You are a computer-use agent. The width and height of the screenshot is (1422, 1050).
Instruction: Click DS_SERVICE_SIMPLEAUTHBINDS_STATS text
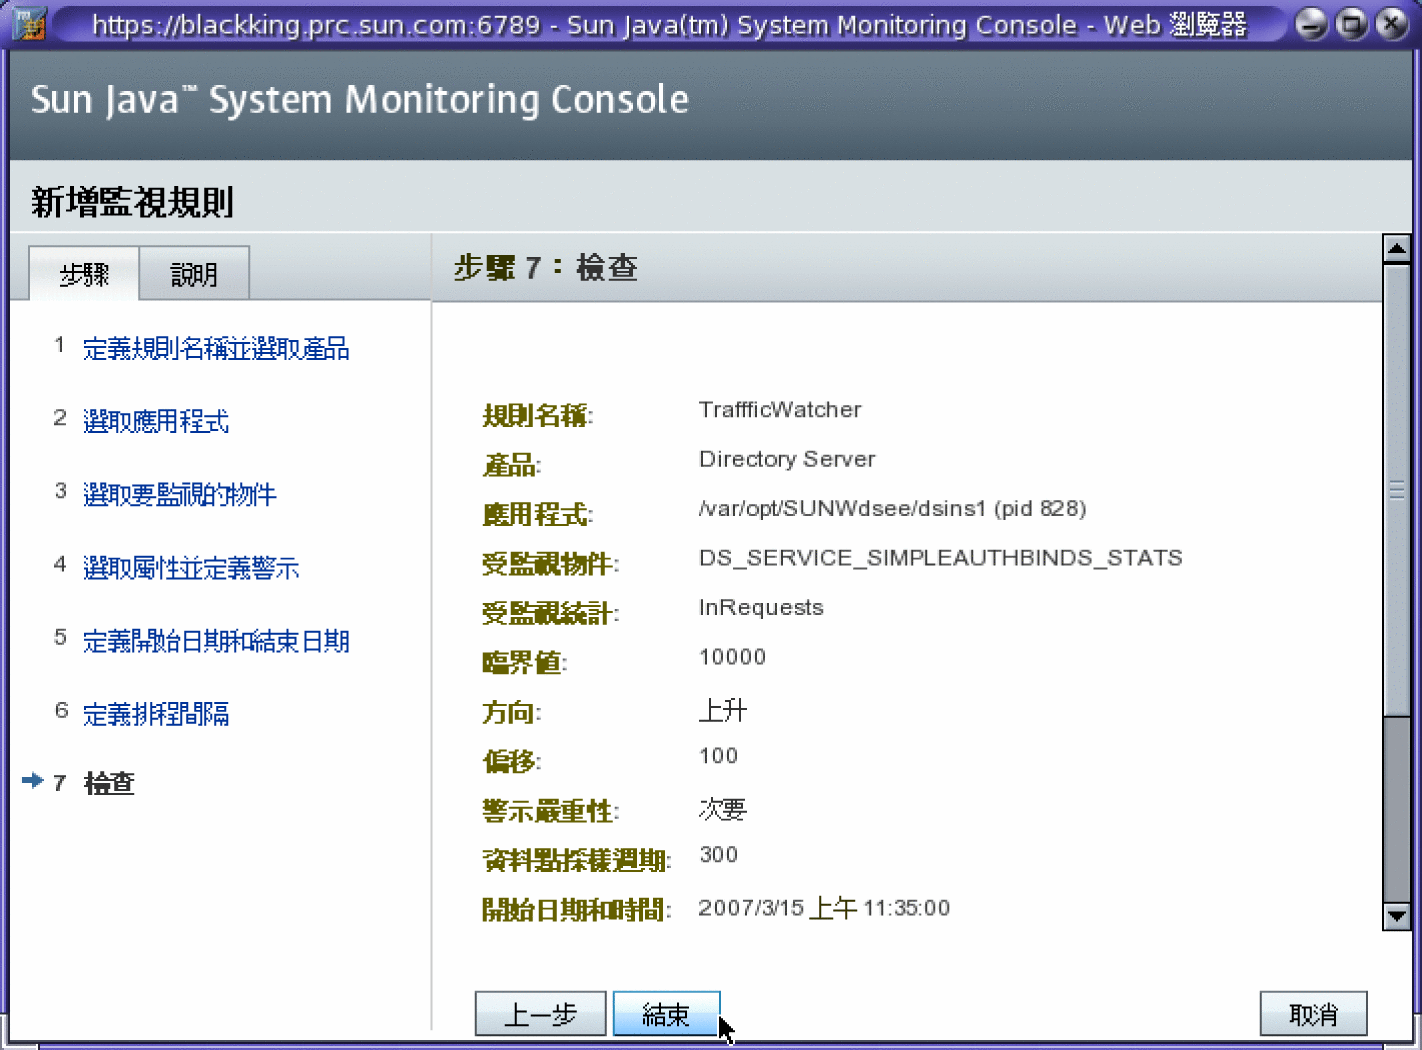click(x=940, y=558)
